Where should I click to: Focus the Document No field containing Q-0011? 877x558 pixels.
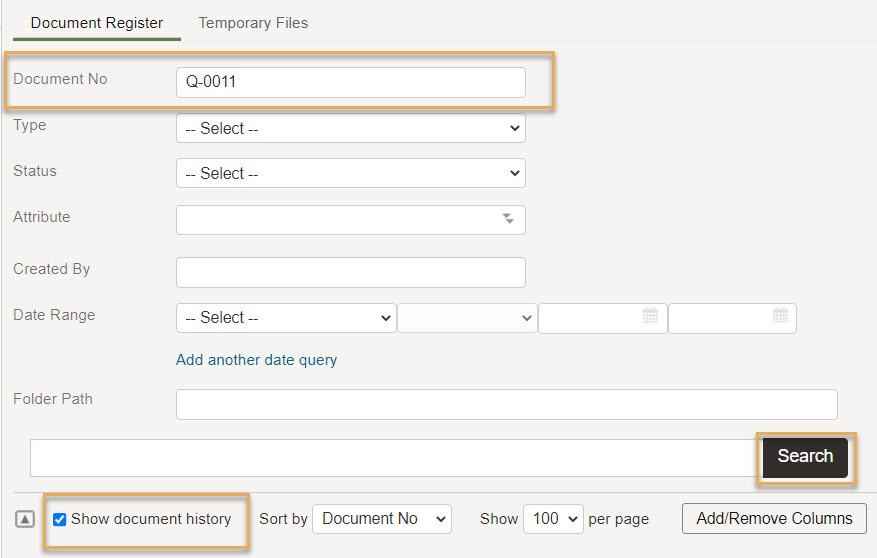tap(351, 82)
